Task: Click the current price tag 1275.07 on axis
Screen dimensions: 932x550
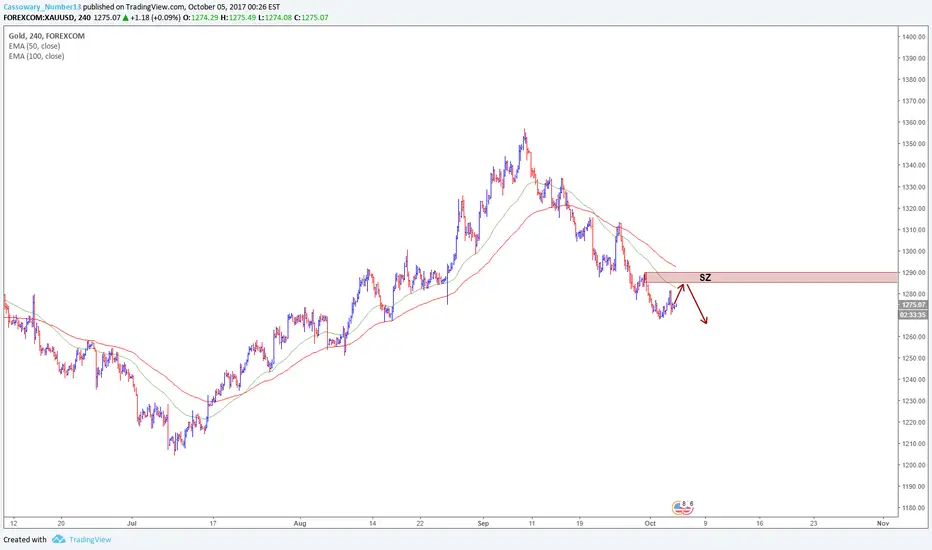Action: pyautogui.click(x=913, y=305)
